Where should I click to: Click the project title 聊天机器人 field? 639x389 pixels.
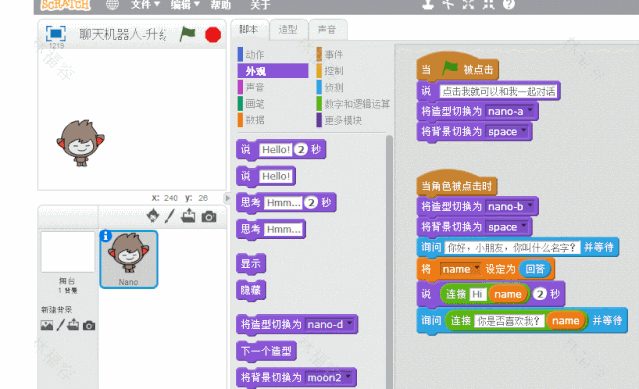point(123,34)
